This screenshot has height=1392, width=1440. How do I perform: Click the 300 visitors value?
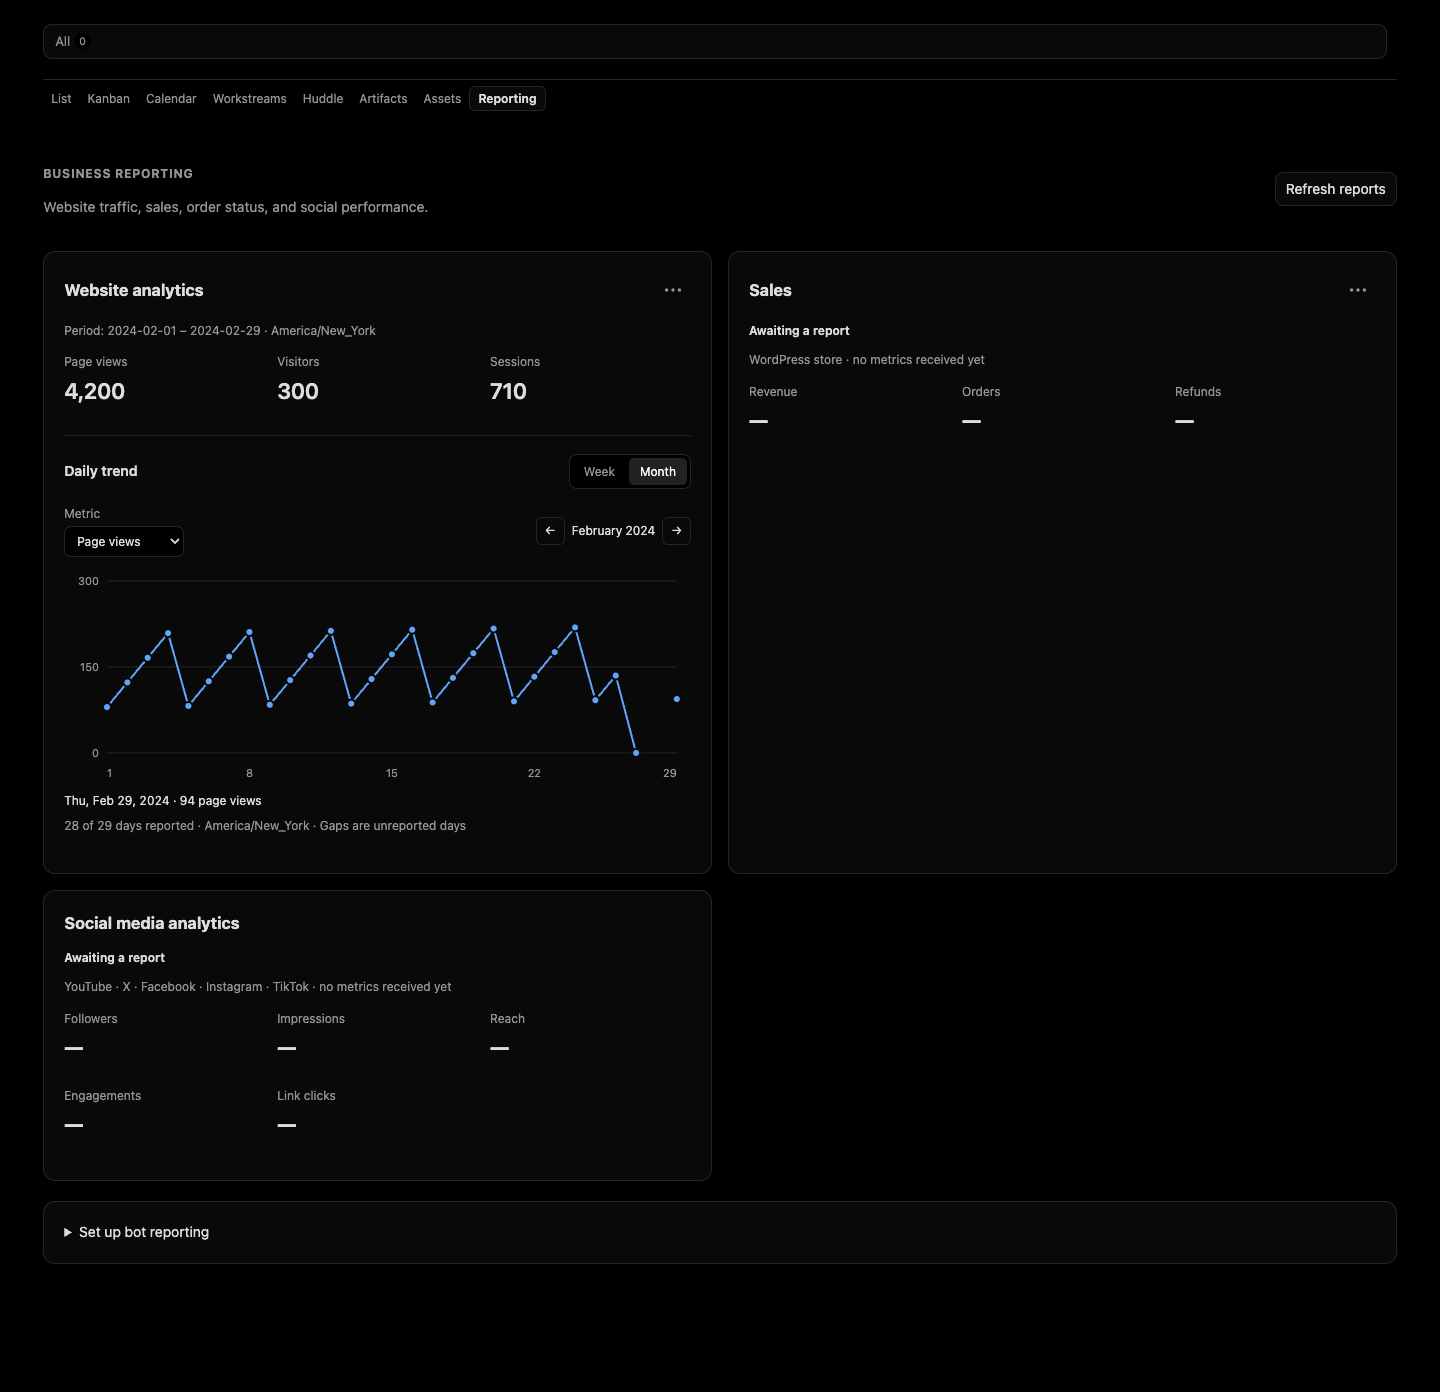(298, 392)
